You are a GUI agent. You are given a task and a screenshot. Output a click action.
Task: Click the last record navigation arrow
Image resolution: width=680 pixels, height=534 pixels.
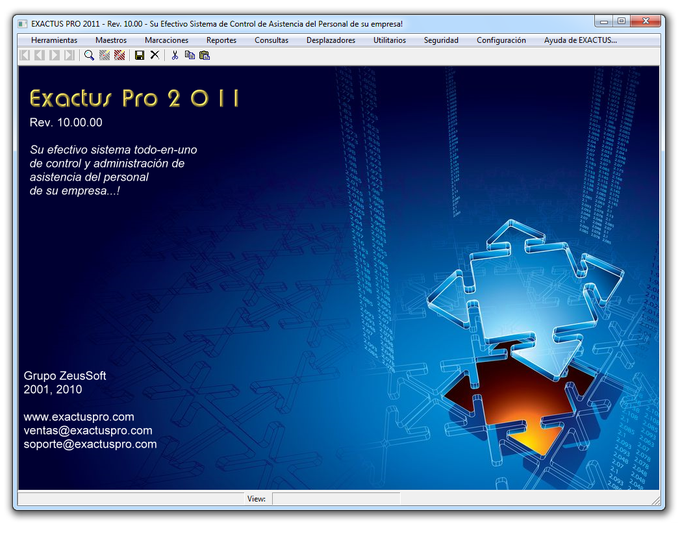pos(69,56)
